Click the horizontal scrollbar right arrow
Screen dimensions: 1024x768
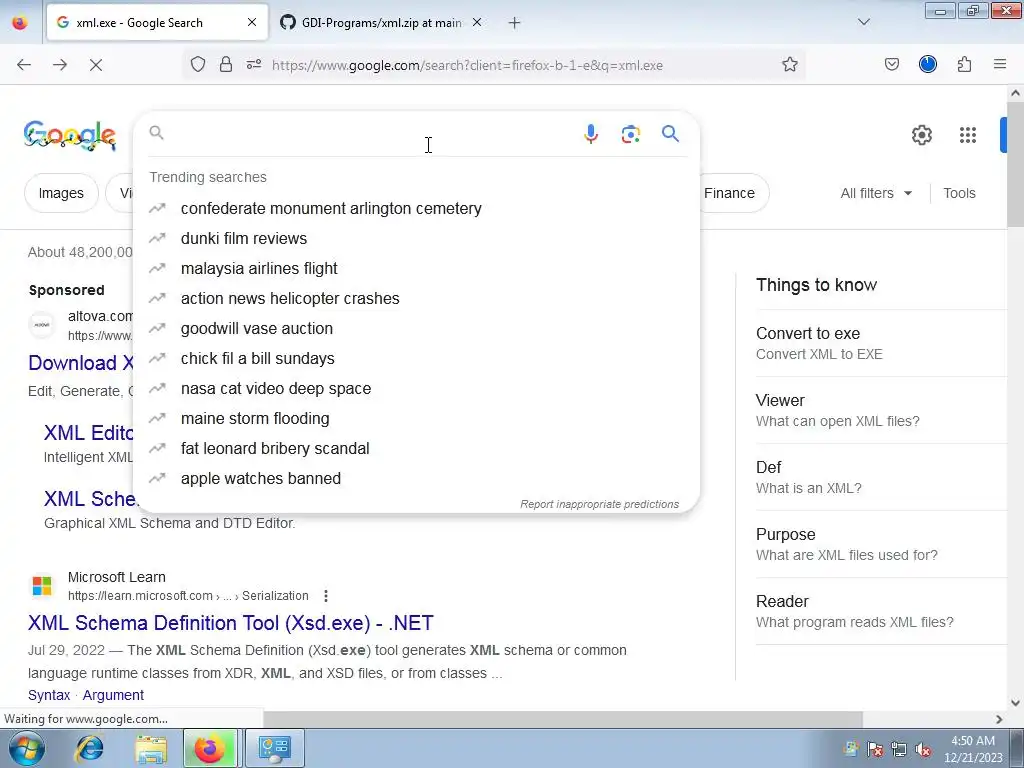tap(999, 719)
